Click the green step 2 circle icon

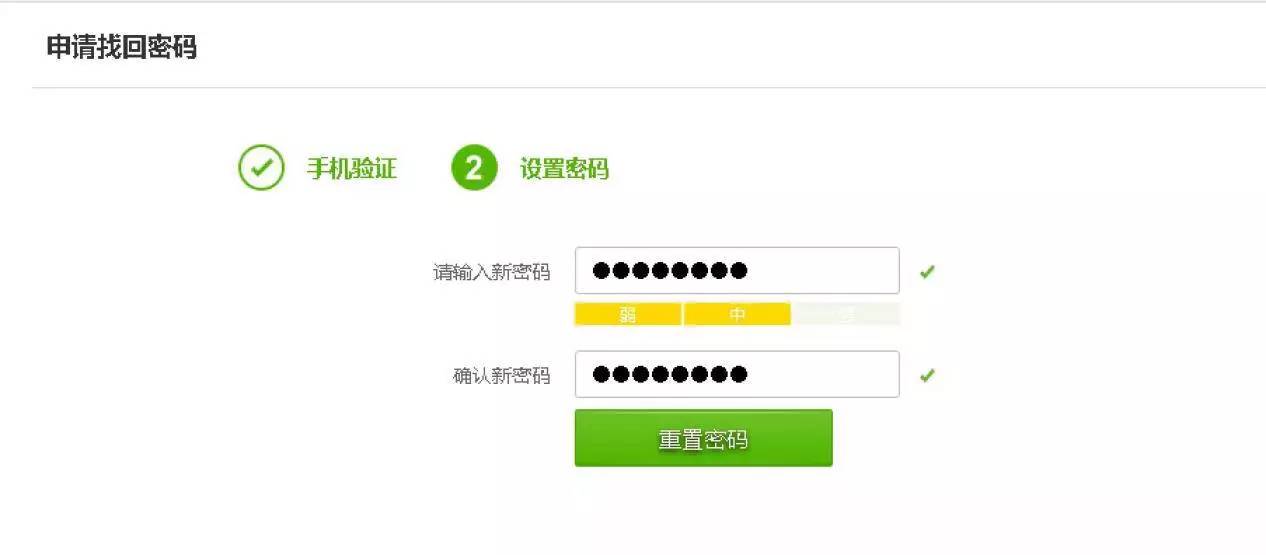point(474,168)
